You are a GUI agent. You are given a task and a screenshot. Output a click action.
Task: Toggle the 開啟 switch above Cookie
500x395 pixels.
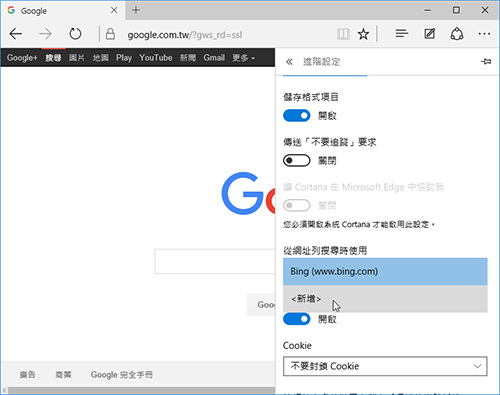pyautogui.click(x=296, y=319)
